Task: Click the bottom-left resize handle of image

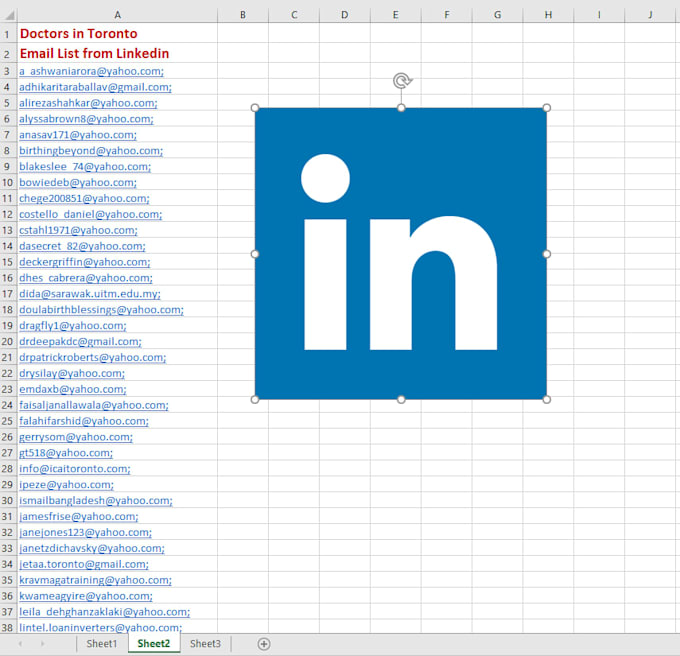Action: click(x=255, y=399)
